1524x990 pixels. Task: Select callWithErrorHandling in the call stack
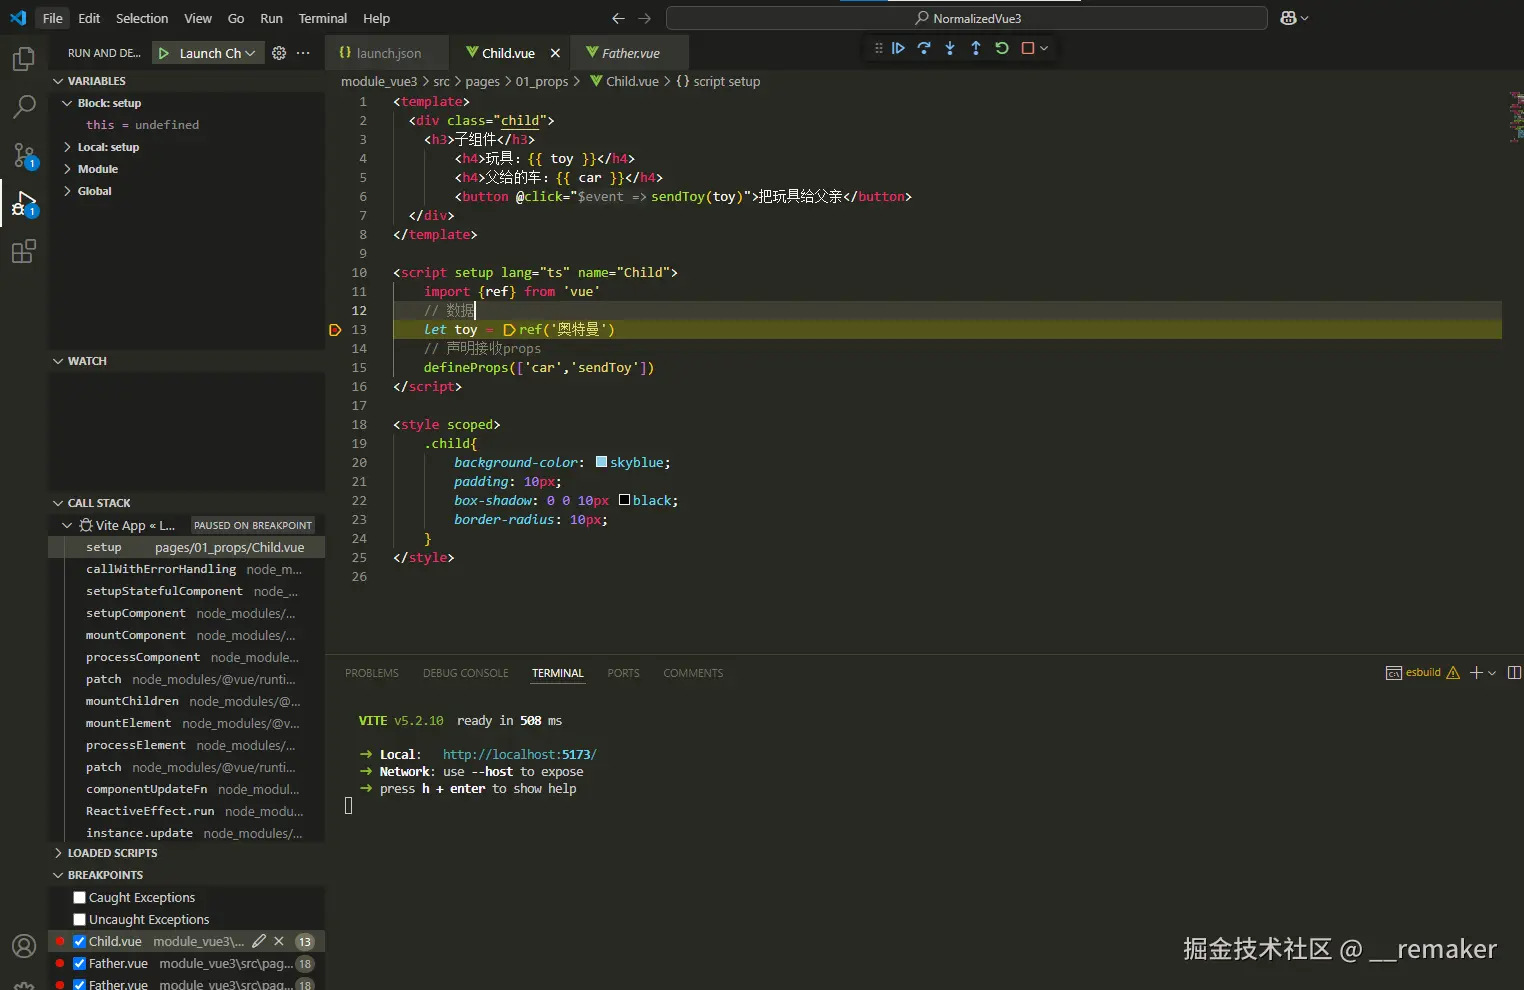pyautogui.click(x=161, y=569)
